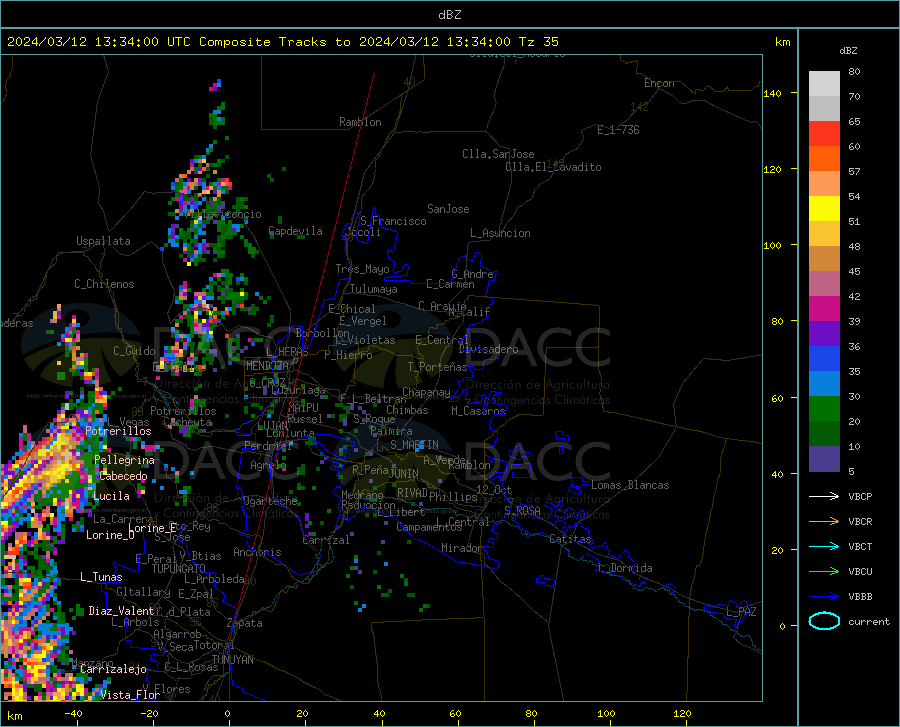Viewport: 900px width, 727px height.
Task: Click the green VBCU arrow legend icon
Action: [x=824, y=572]
